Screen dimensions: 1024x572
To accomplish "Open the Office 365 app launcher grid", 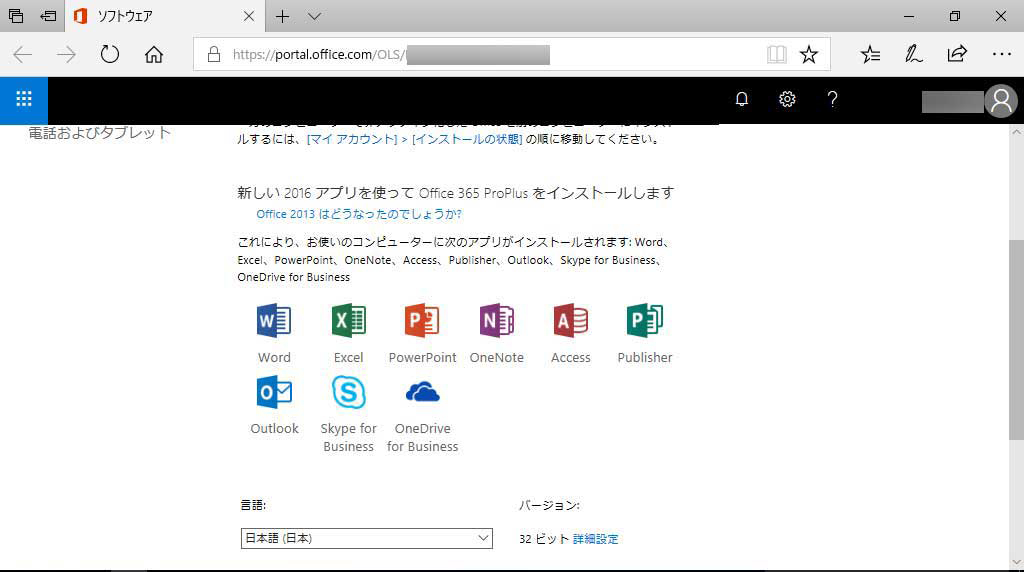I will click(x=24, y=99).
